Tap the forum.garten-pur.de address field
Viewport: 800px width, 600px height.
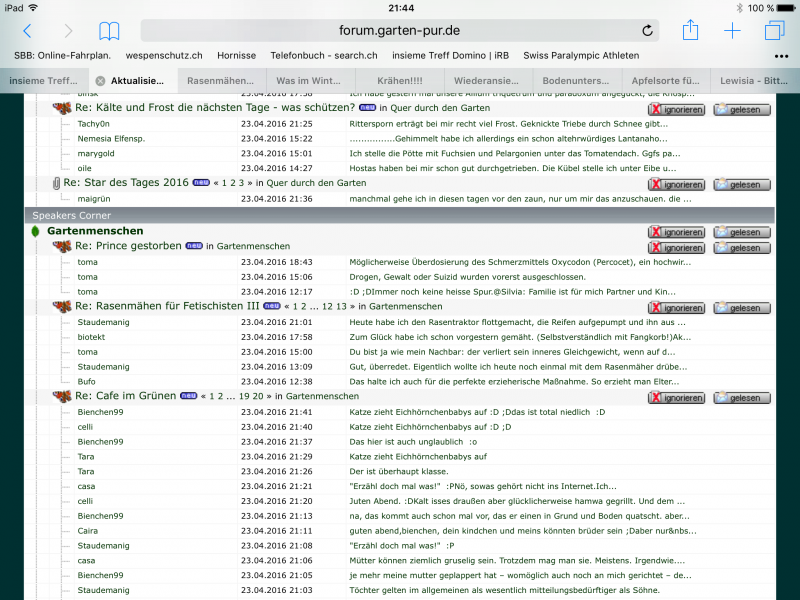point(398,31)
